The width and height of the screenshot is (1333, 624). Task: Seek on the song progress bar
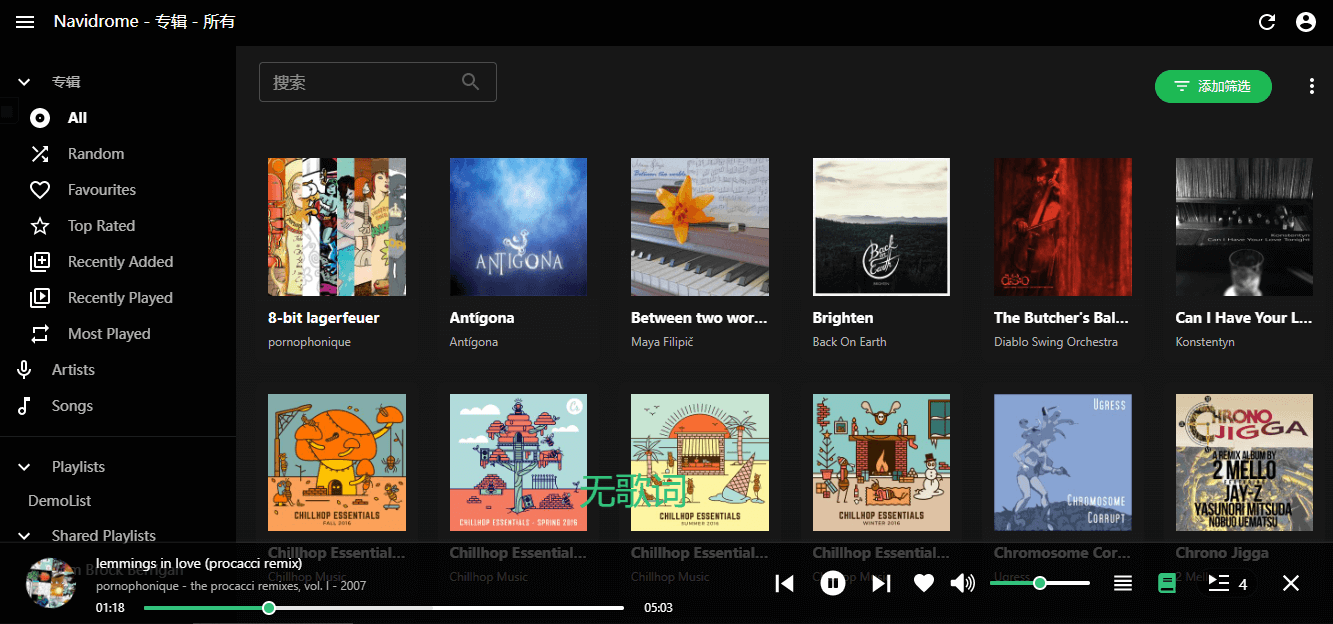(x=383, y=607)
